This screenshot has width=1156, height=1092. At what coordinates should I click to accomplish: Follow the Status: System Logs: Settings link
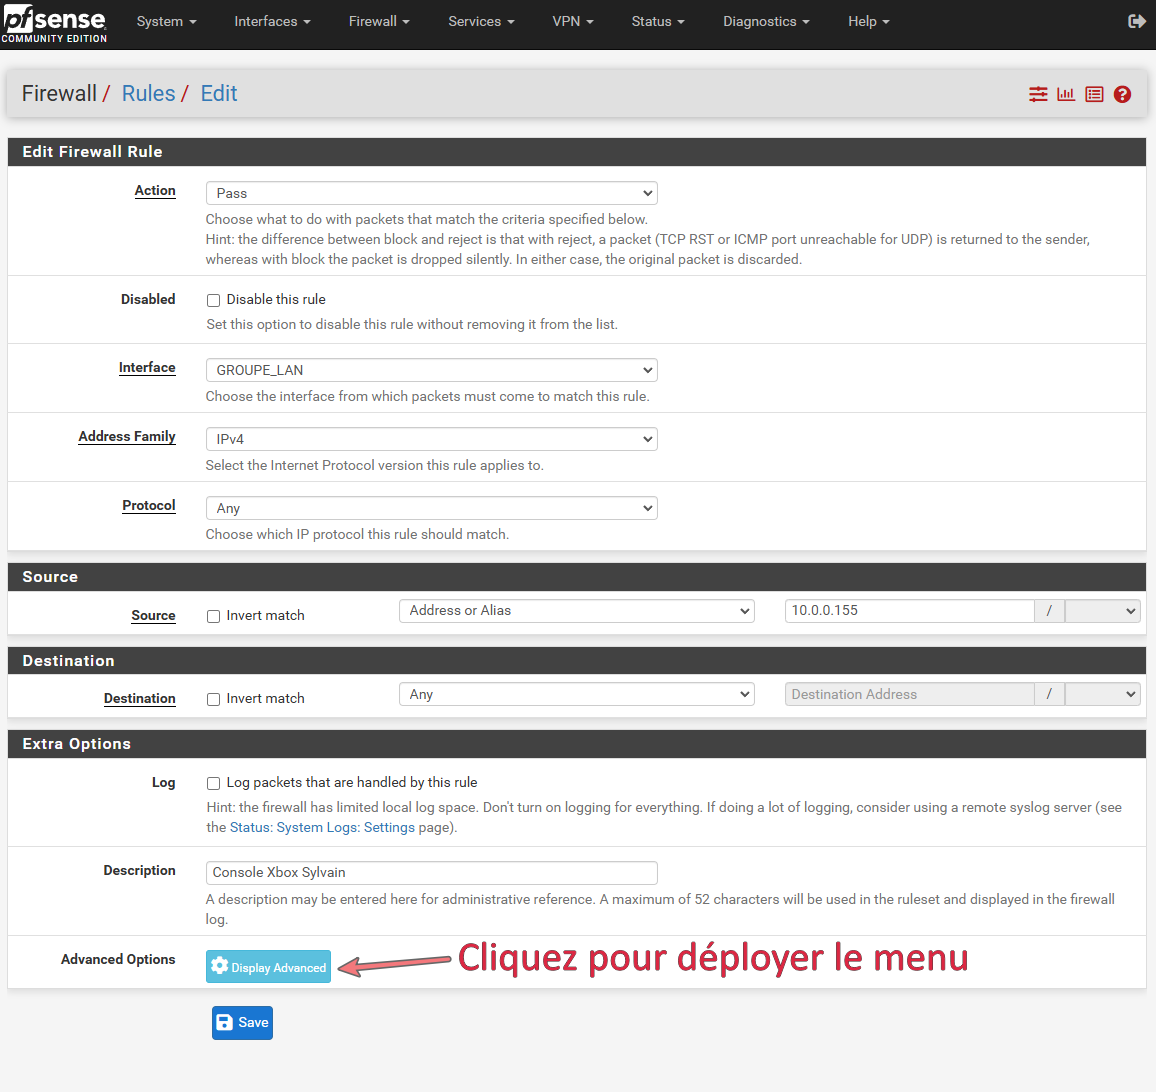pos(322,828)
